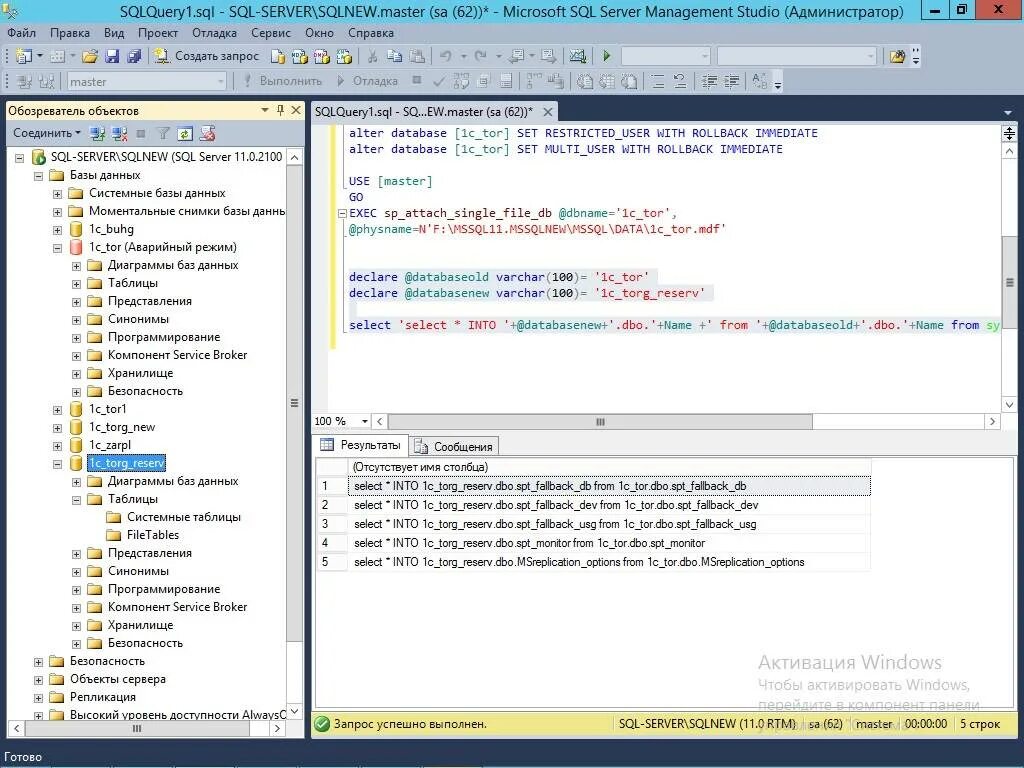Image resolution: width=1024 pixels, height=768 pixels.
Task: Open the Сервис menu
Action: coord(270,33)
